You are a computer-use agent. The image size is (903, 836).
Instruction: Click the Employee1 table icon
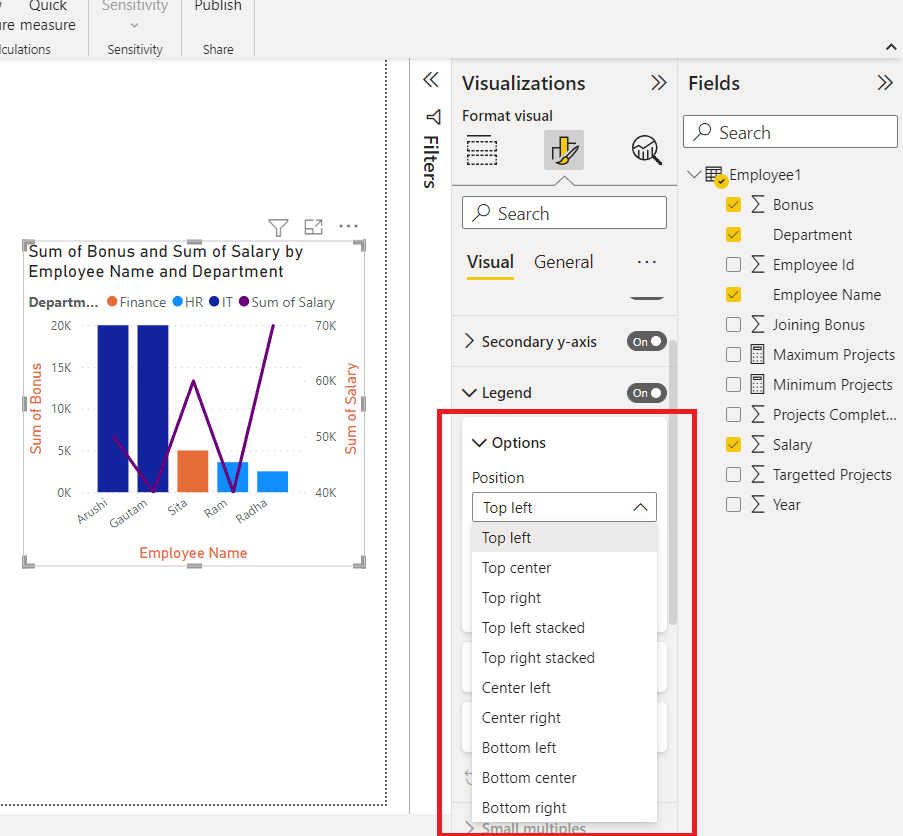(715, 176)
